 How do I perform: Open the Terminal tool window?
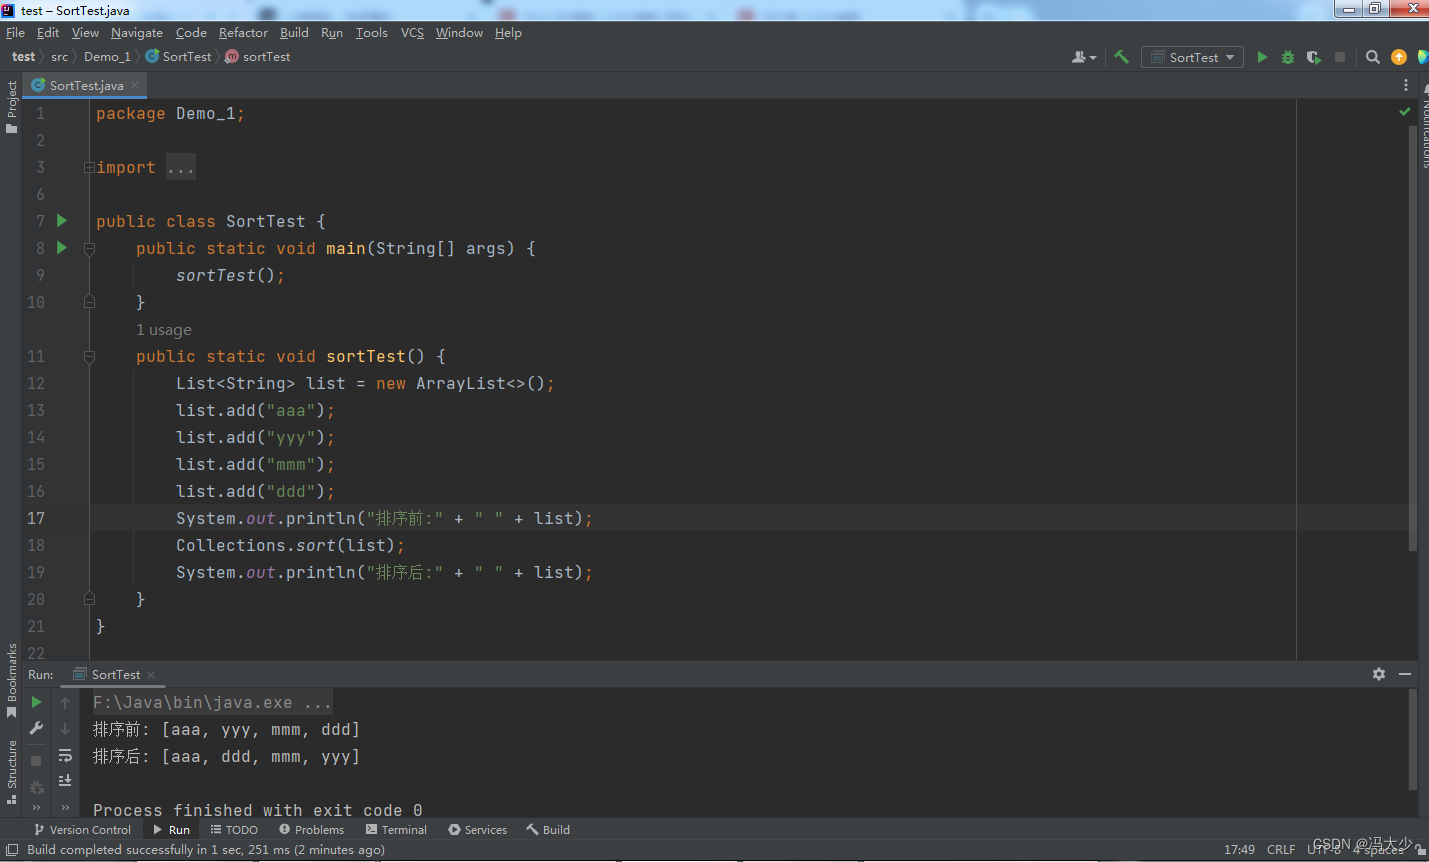[396, 829]
